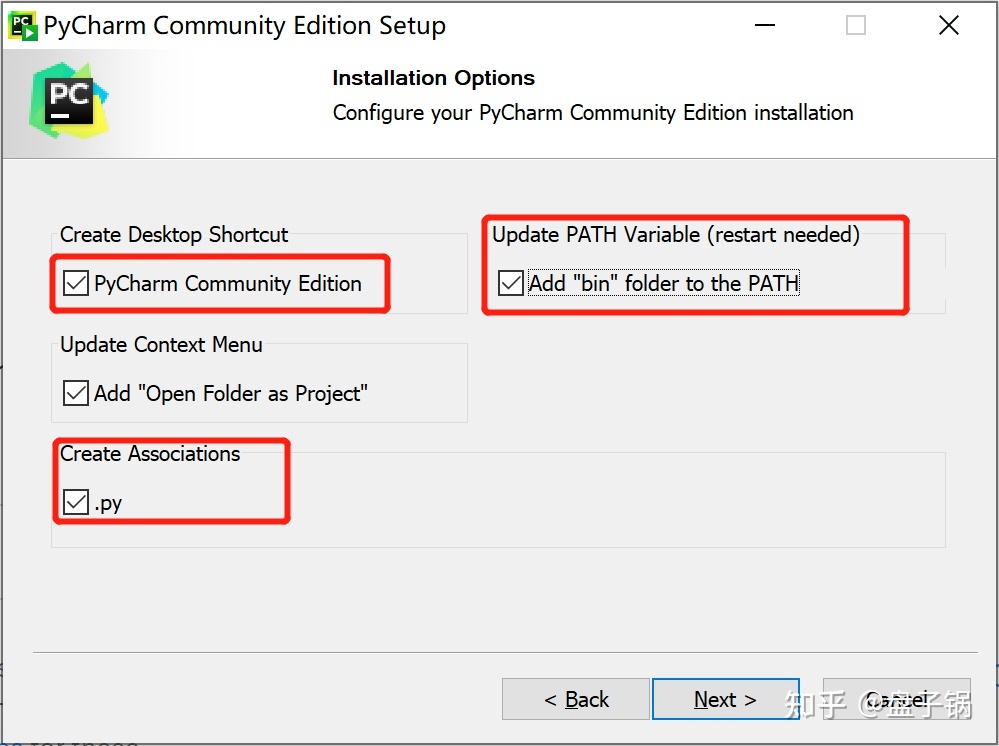The image size is (999, 746).
Task: Click the greyed-out maximize window button
Action: click(856, 25)
